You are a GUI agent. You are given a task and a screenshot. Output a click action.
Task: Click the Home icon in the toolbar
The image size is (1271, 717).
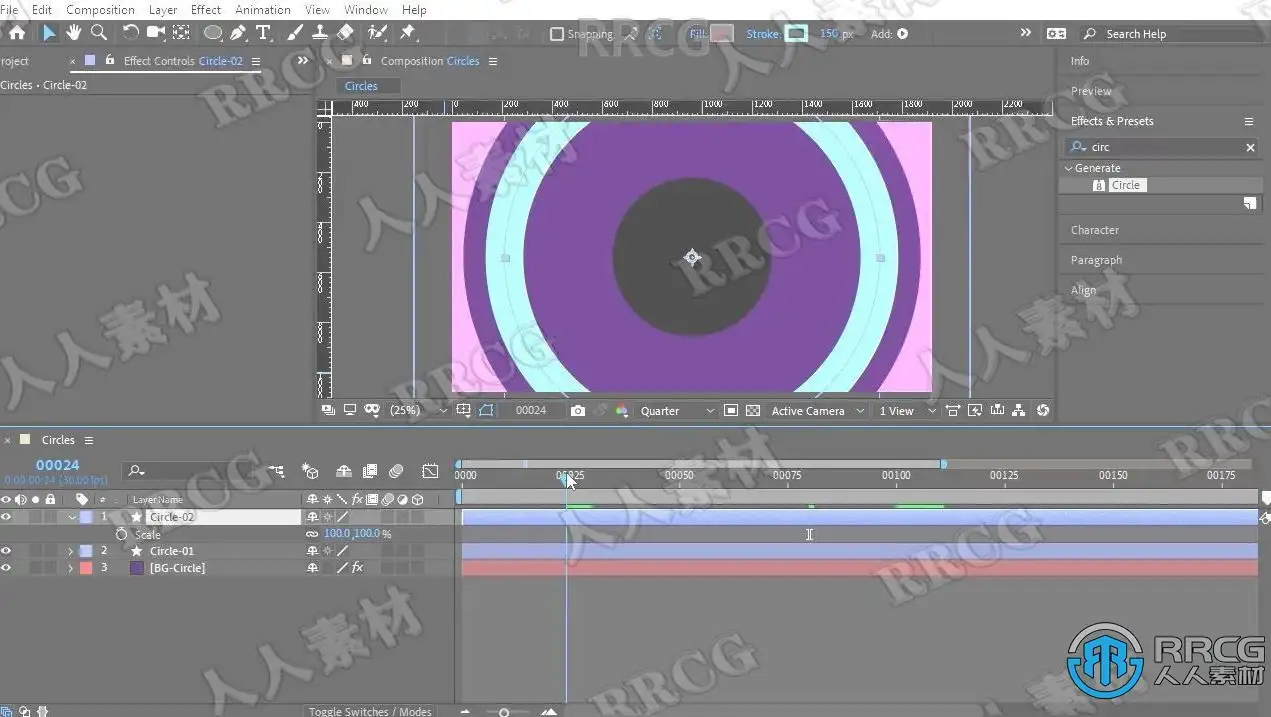tap(17, 33)
